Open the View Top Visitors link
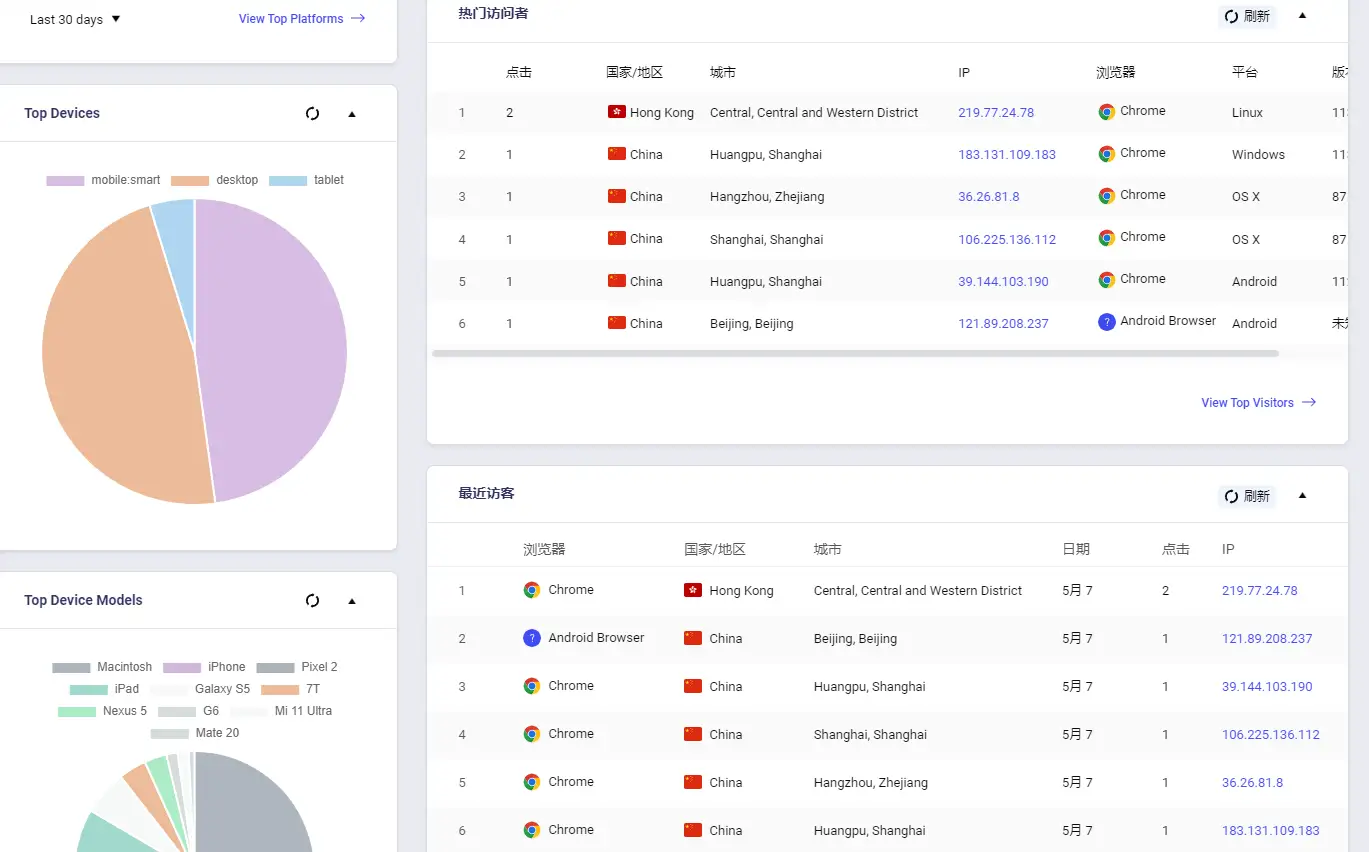 [x=1258, y=403]
